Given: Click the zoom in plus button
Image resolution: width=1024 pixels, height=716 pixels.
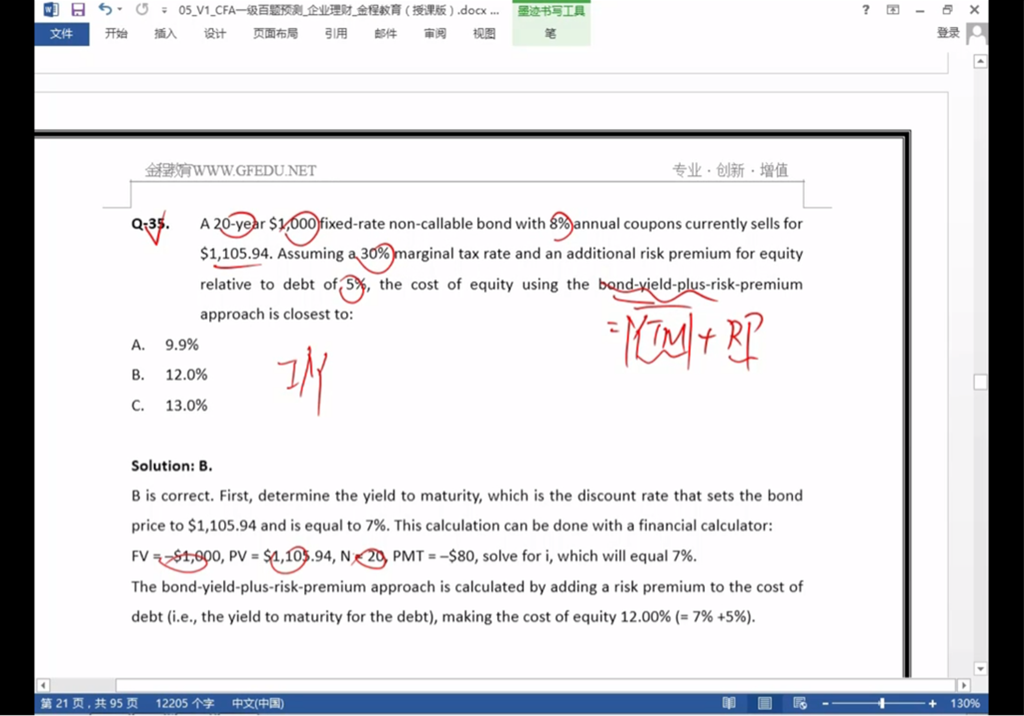Looking at the screenshot, I should pos(933,704).
